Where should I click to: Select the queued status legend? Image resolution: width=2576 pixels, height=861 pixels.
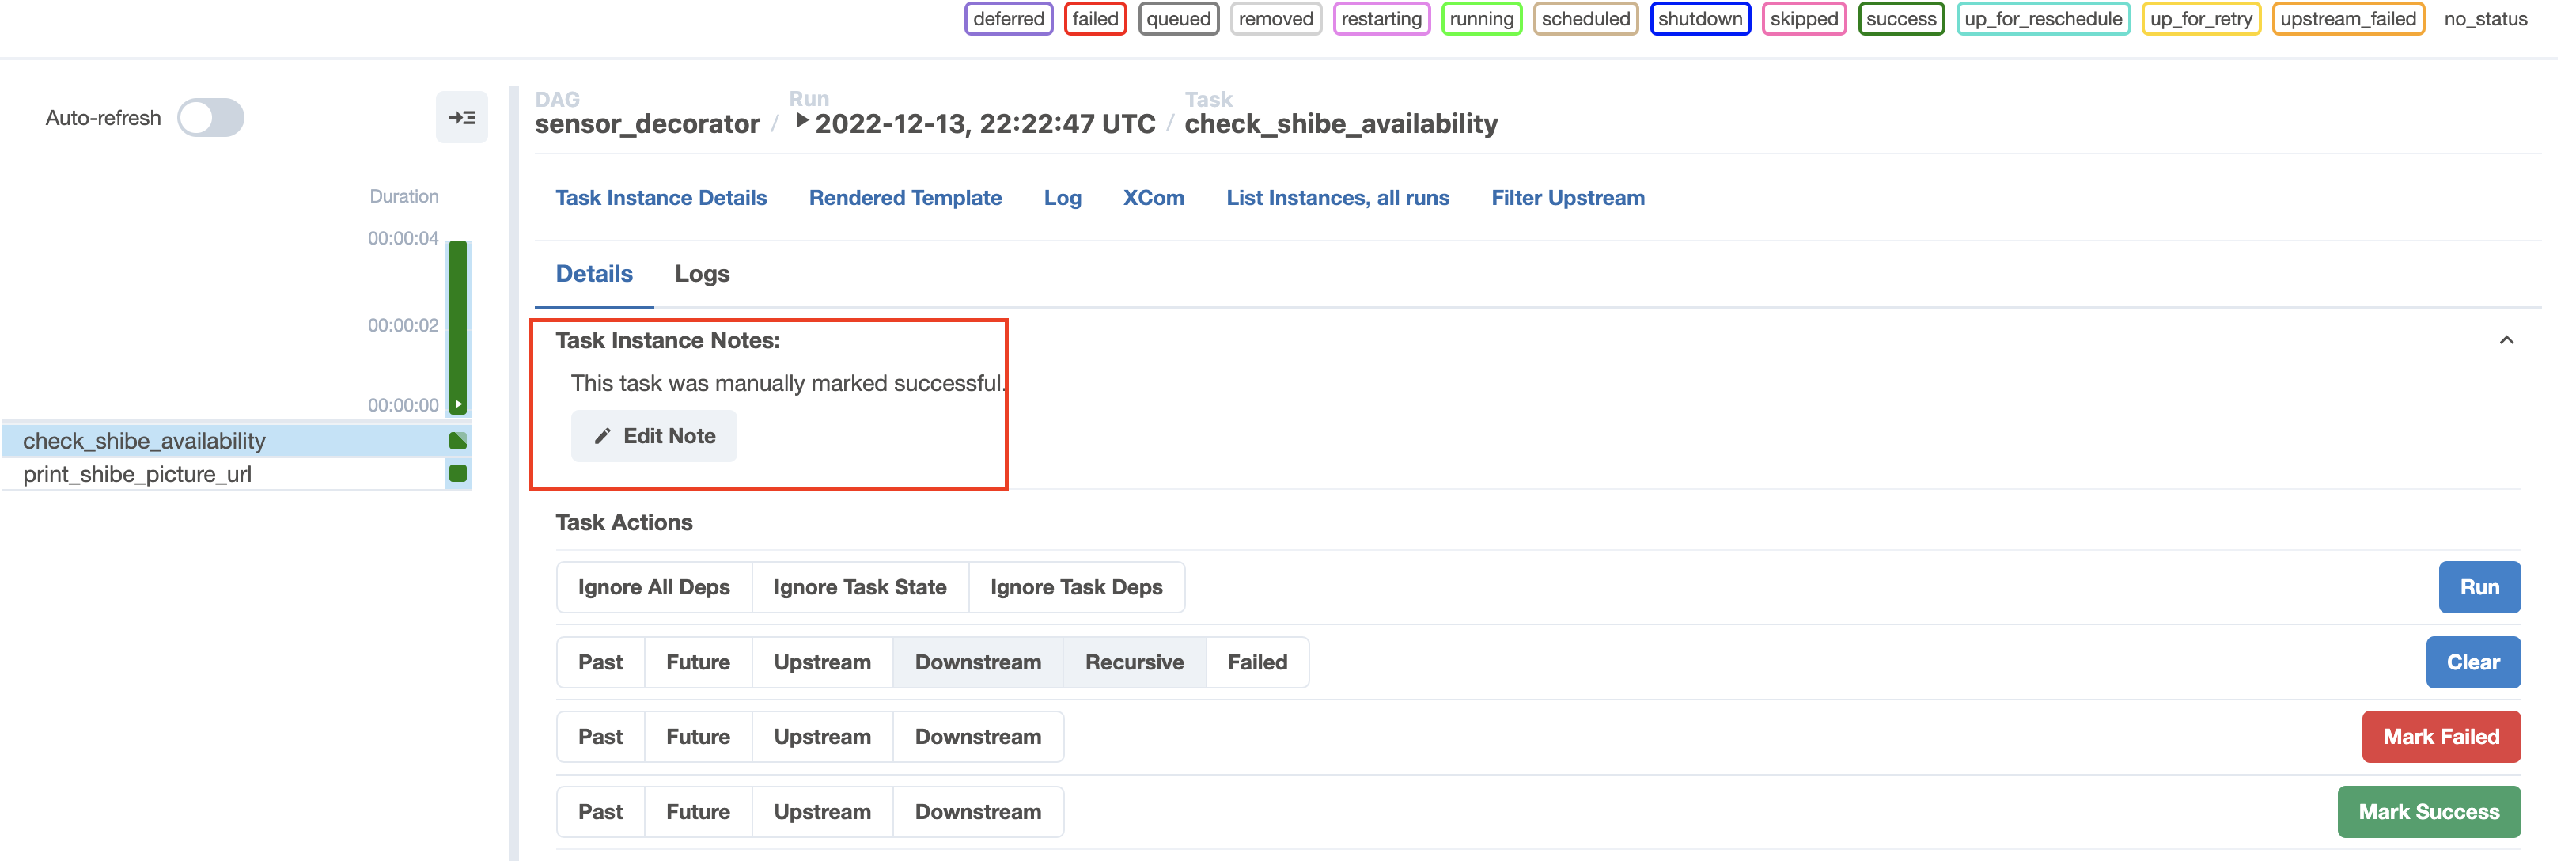(x=1178, y=18)
